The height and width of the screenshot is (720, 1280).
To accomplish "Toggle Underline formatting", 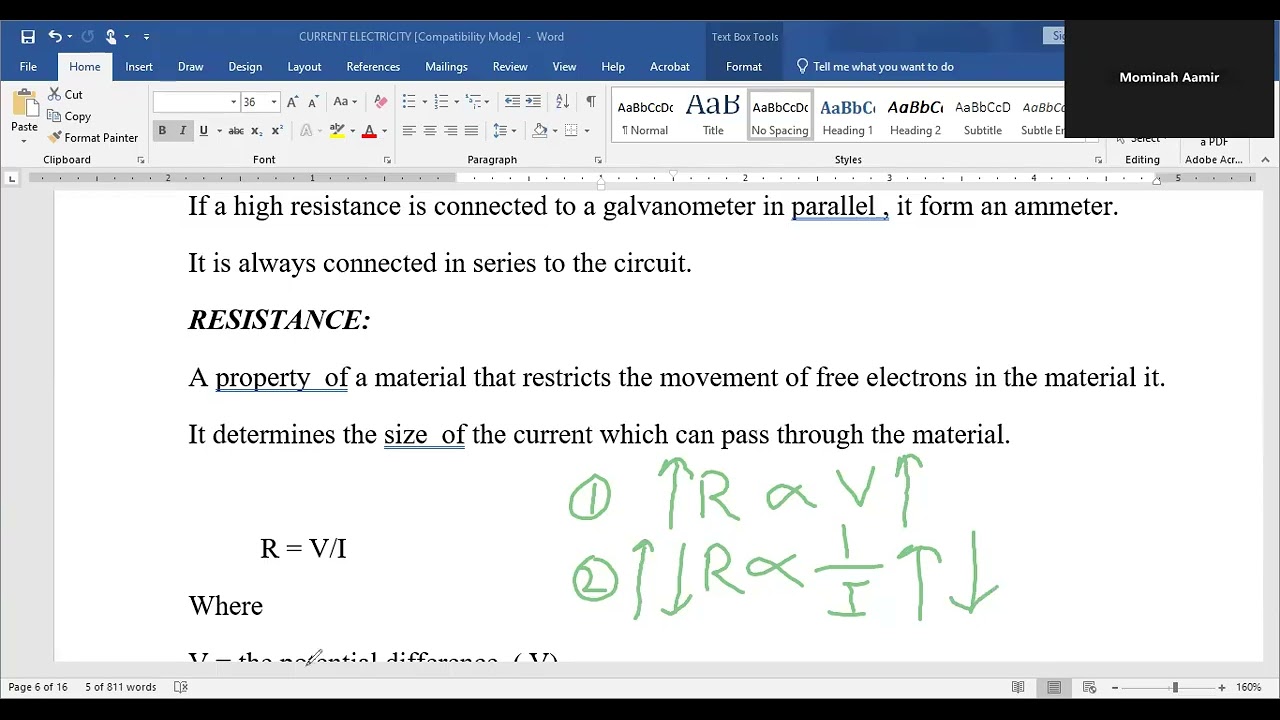I will (x=204, y=131).
